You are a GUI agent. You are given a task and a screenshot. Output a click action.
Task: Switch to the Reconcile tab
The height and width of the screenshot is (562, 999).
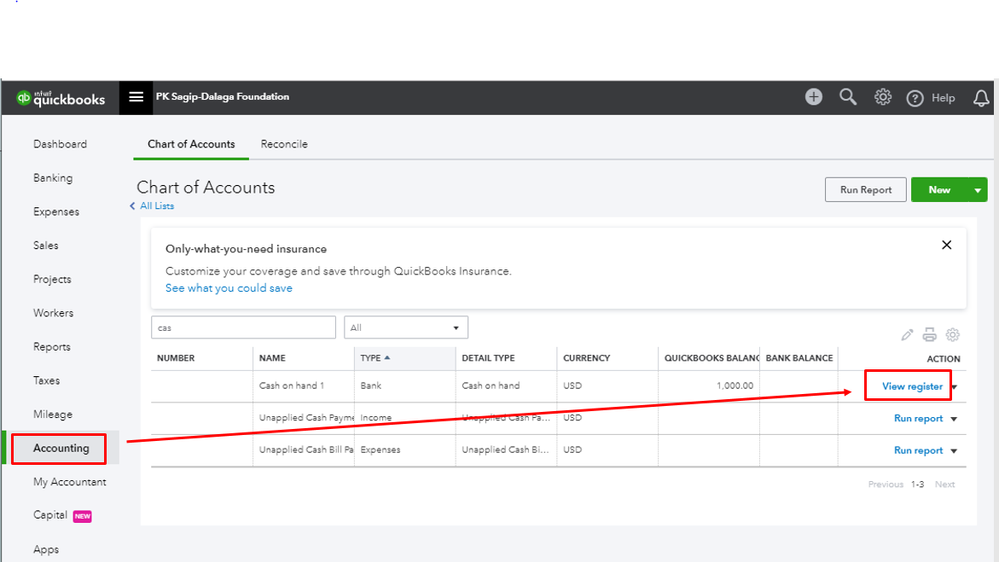click(x=284, y=144)
